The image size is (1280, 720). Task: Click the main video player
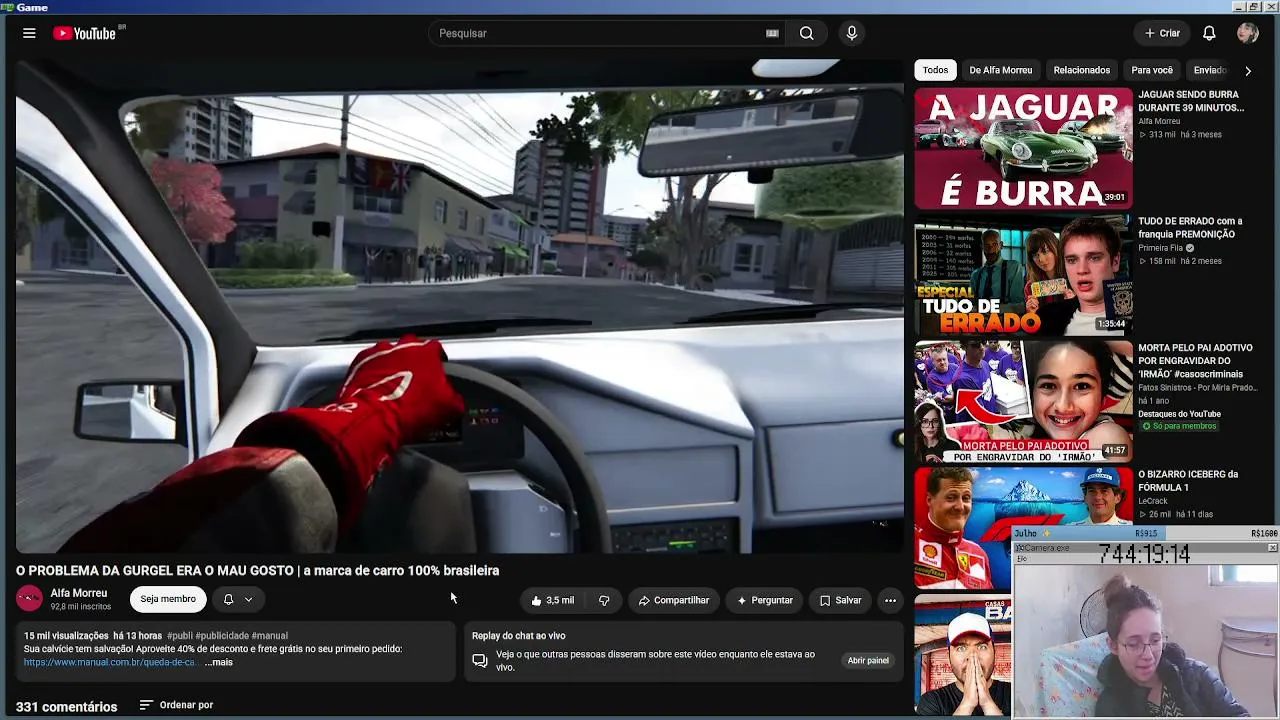(x=460, y=306)
